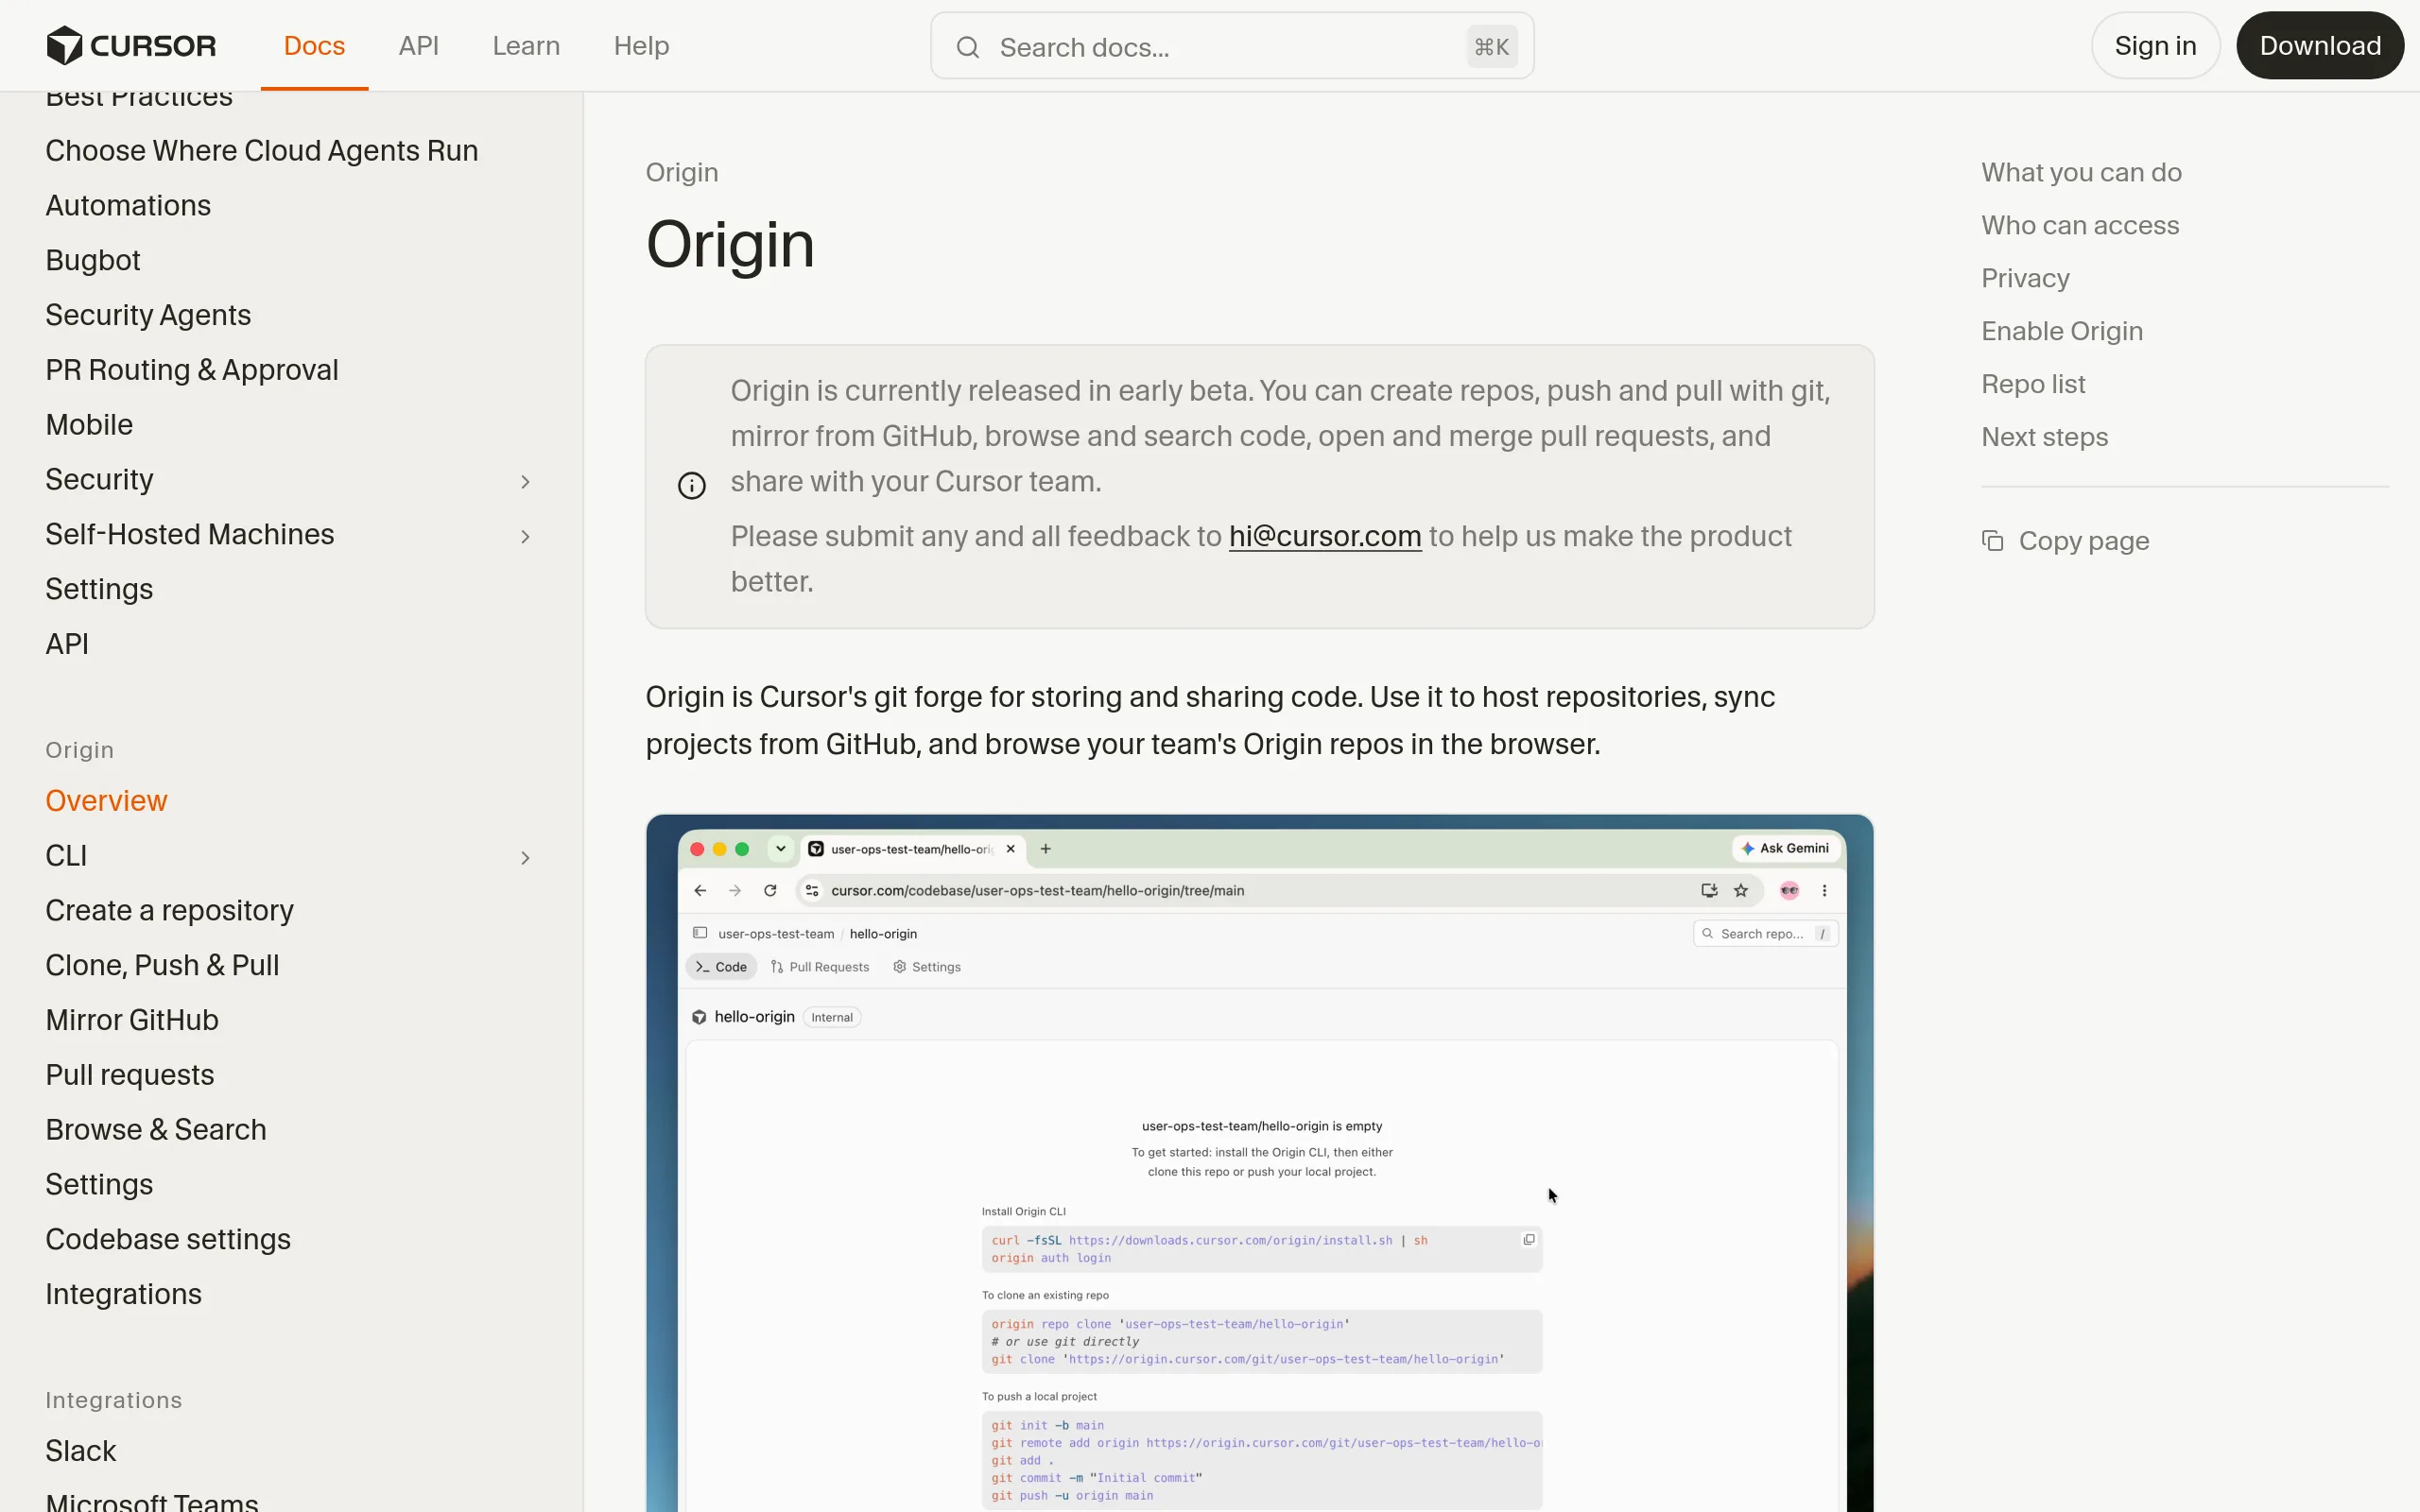Screen dimensions: 2420x1512
Task: Click the Sign in button
Action: pyautogui.click(x=2155, y=46)
